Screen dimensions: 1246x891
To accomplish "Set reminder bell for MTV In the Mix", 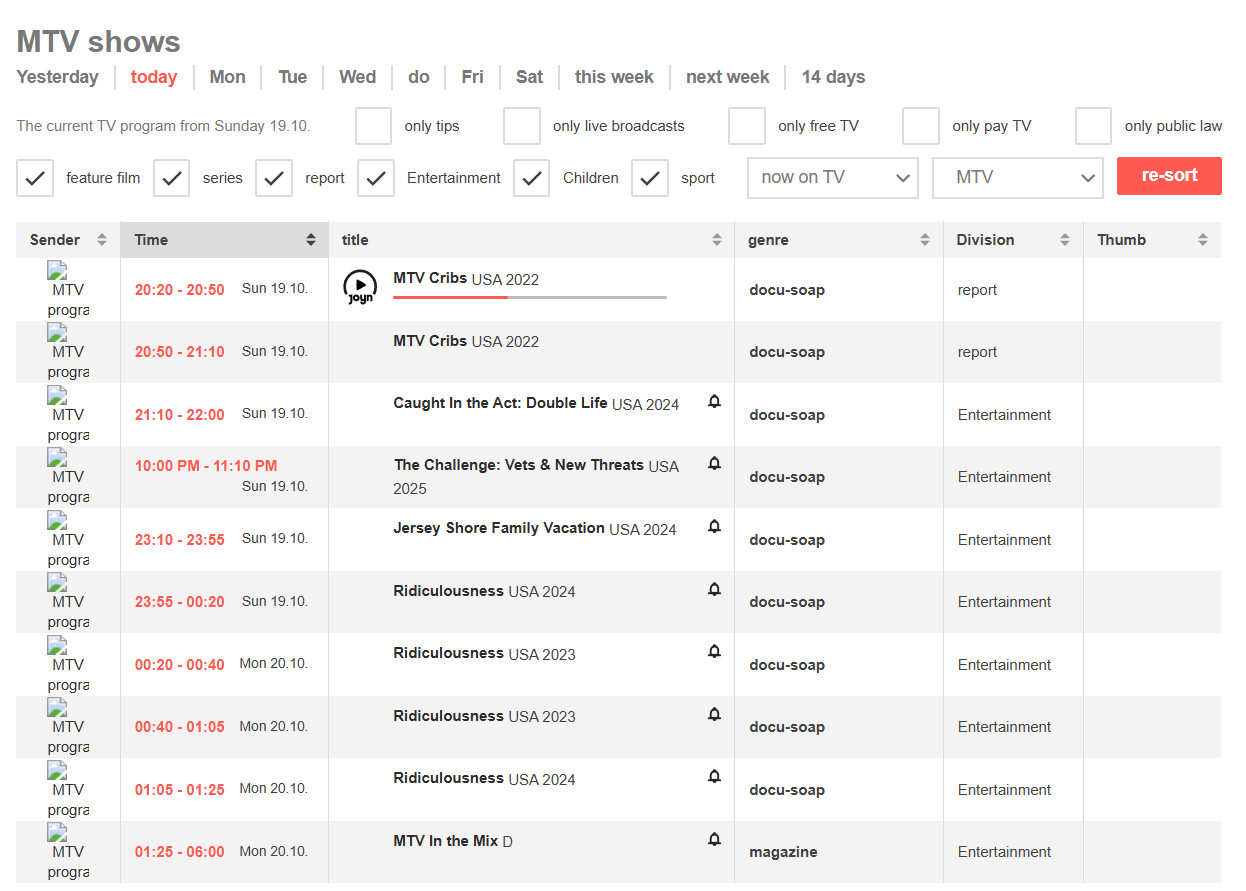I will [x=714, y=840].
